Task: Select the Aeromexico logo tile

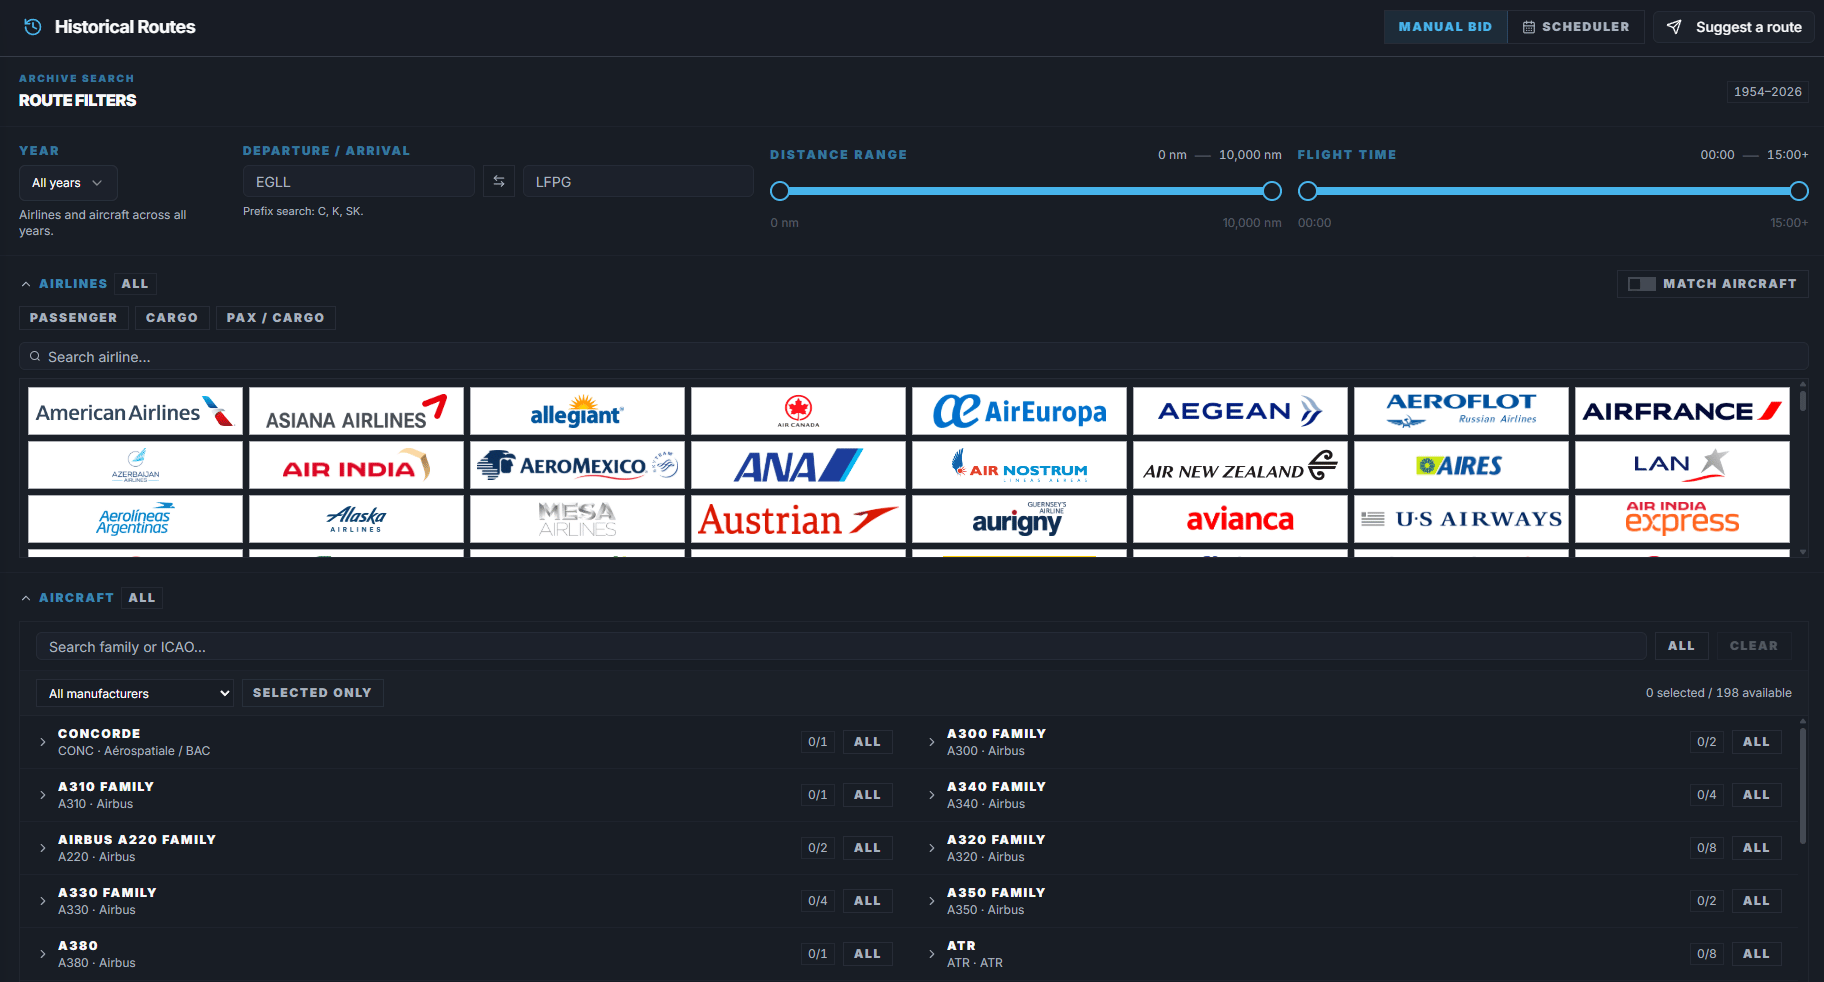Action: (578, 465)
